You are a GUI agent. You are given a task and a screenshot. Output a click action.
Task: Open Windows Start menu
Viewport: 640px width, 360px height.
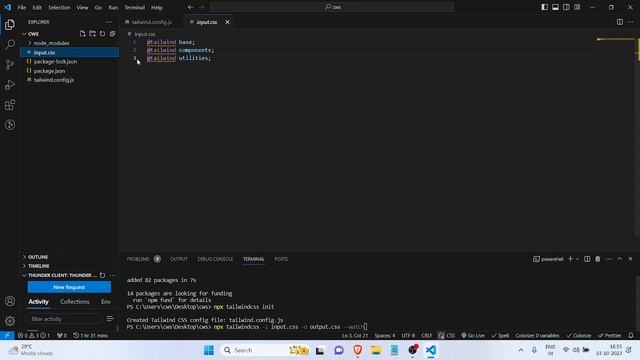click(x=209, y=350)
